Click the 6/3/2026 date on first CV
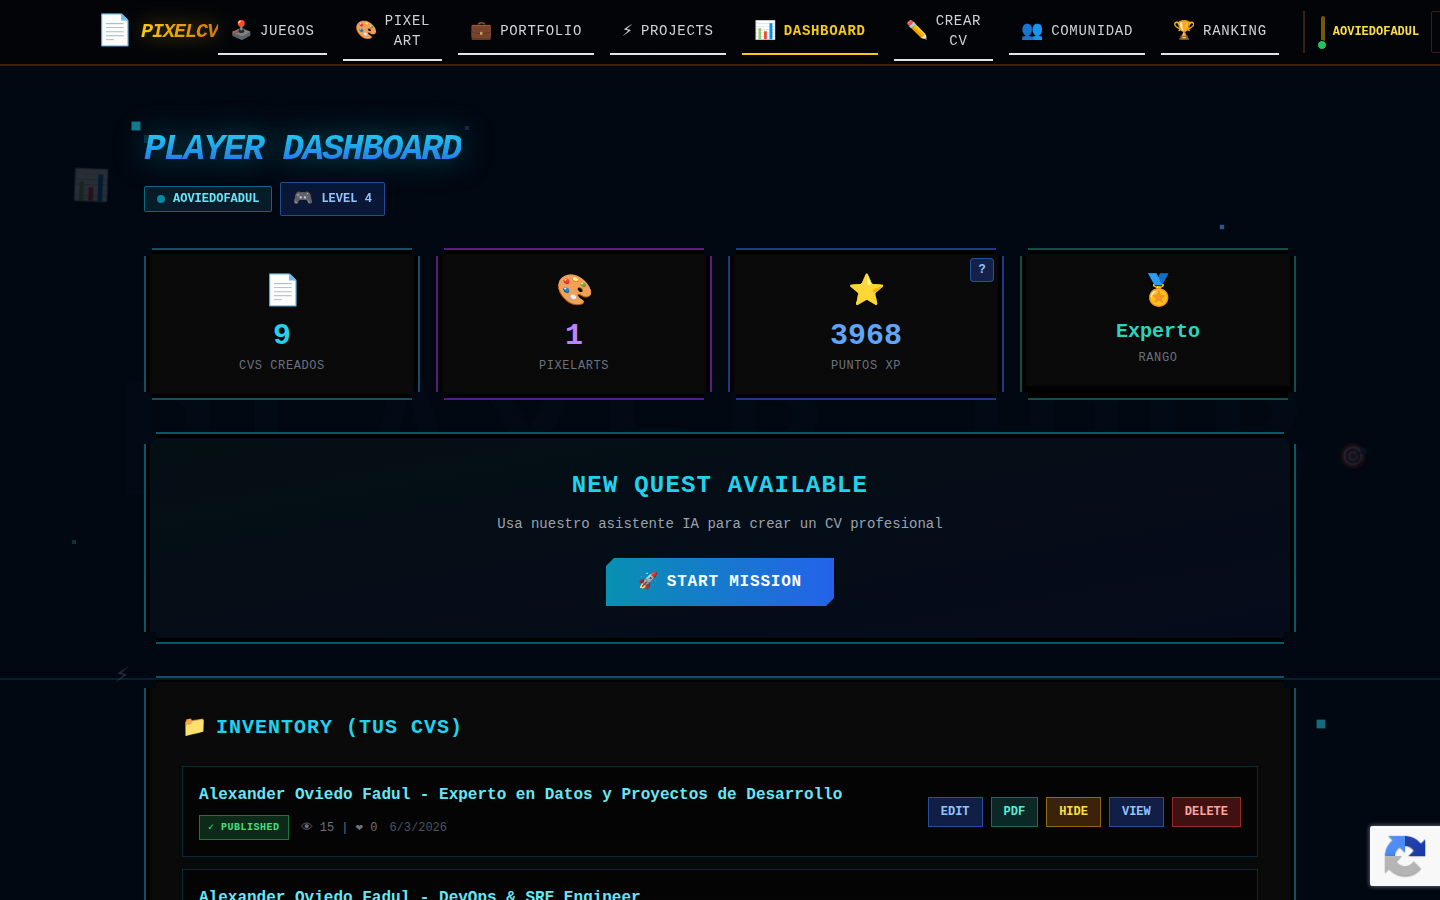 [418, 828]
